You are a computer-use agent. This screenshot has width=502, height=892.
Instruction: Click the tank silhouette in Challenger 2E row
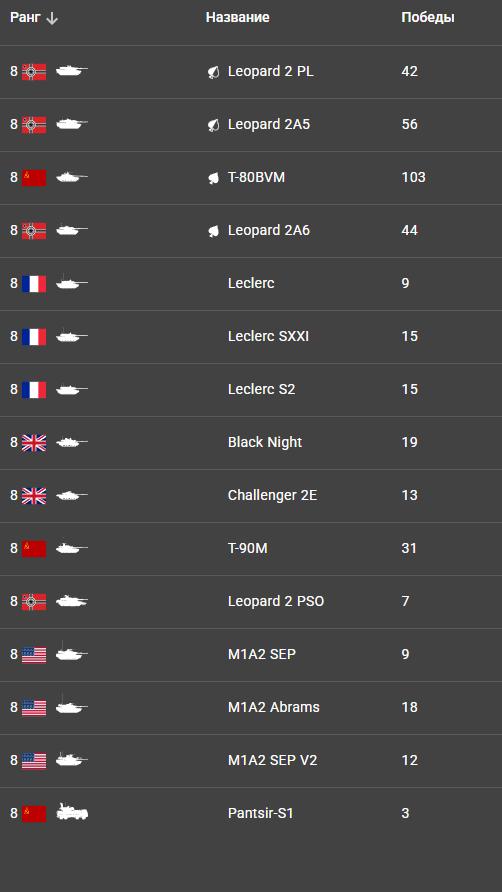click(72, 495)
